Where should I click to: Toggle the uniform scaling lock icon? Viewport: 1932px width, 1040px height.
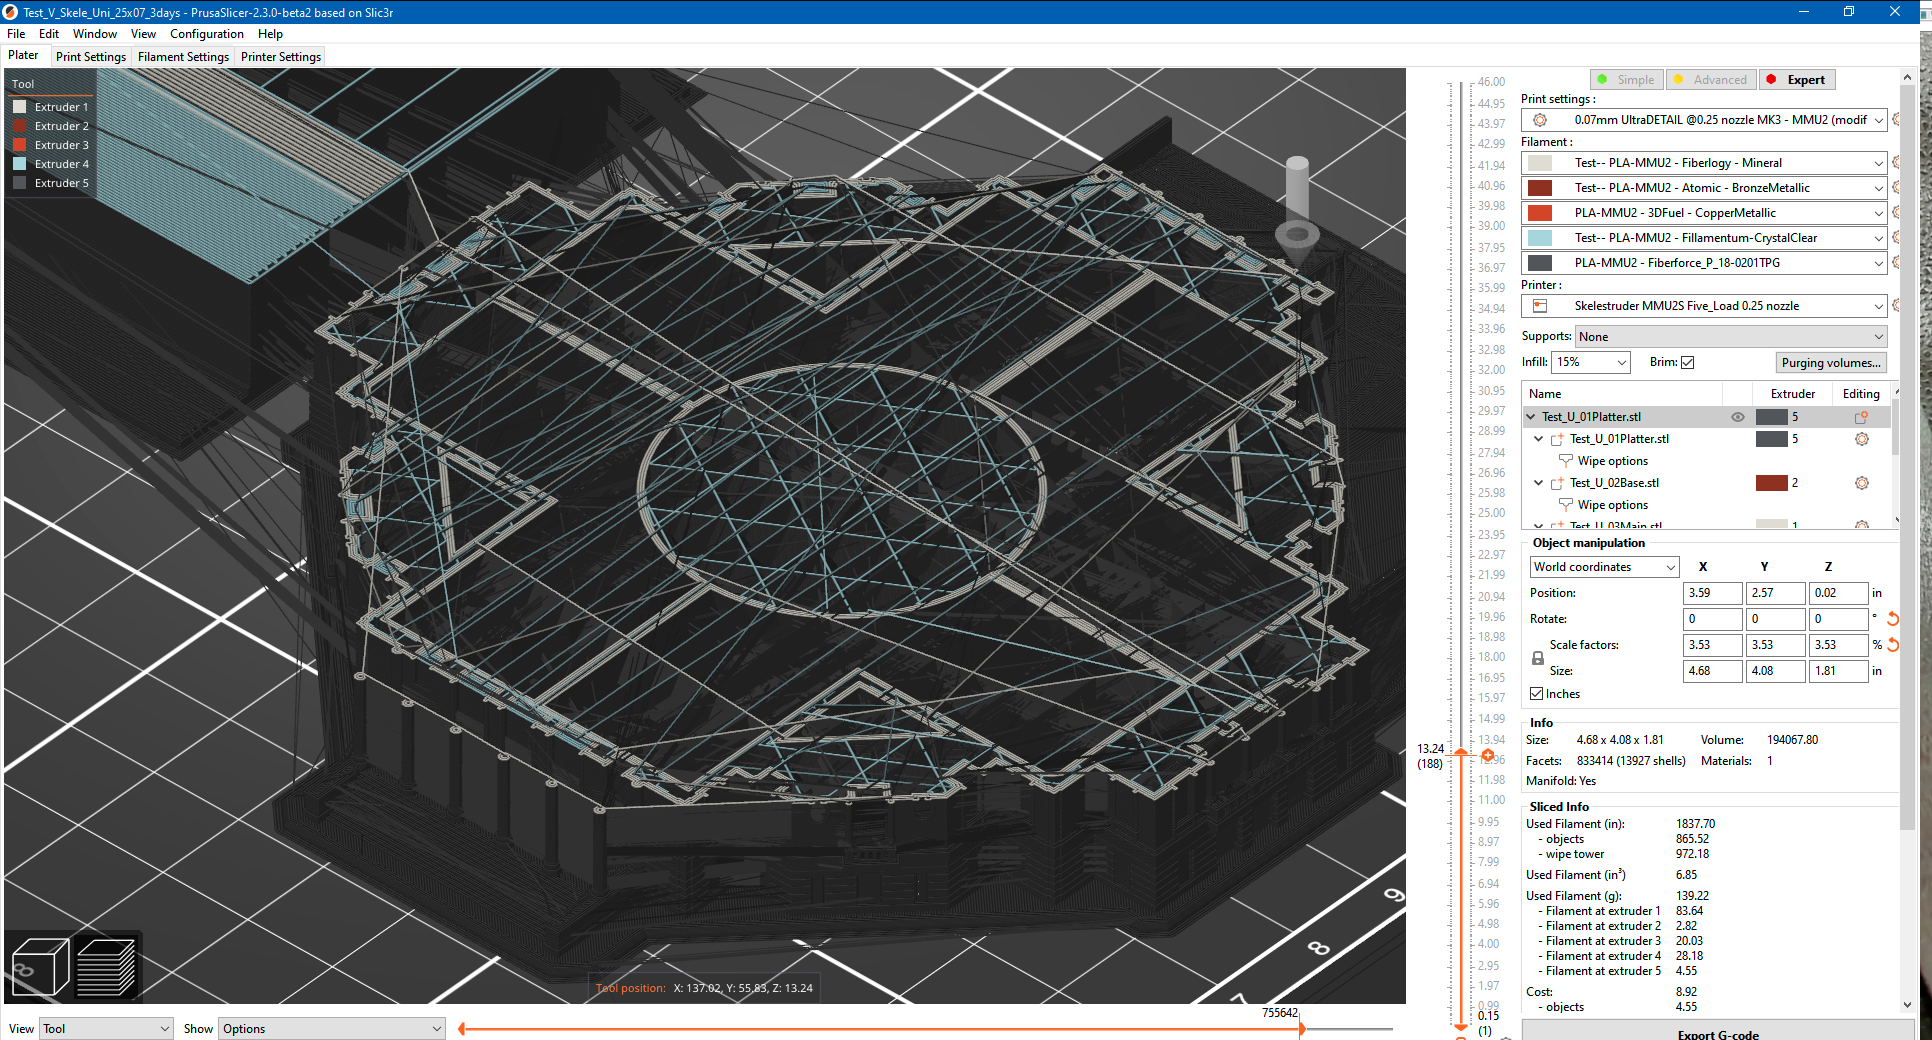point(1537,657)
